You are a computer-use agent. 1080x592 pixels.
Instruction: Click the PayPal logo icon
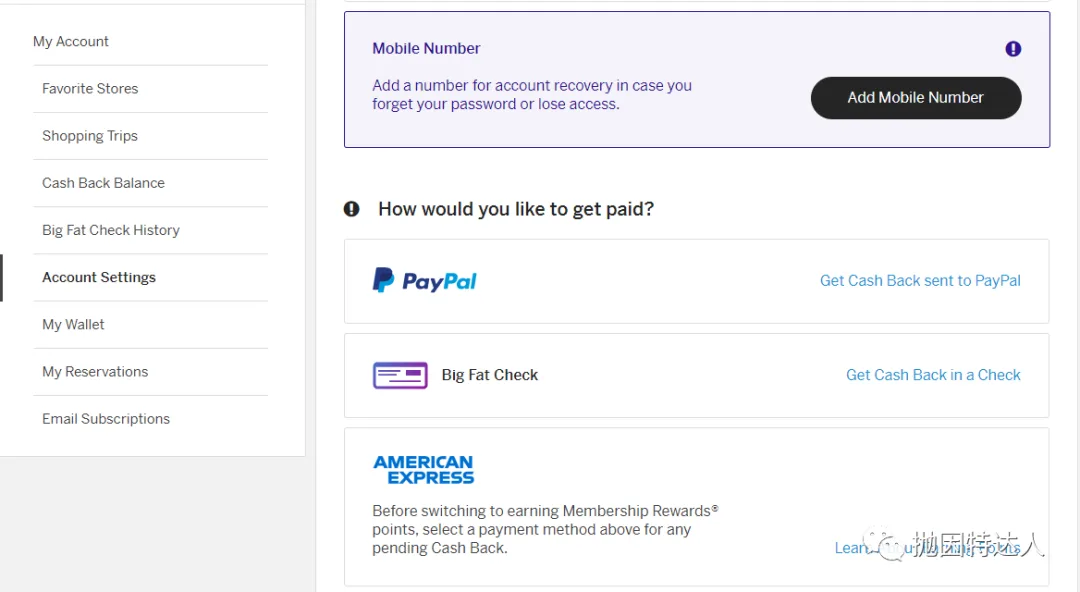424,281
